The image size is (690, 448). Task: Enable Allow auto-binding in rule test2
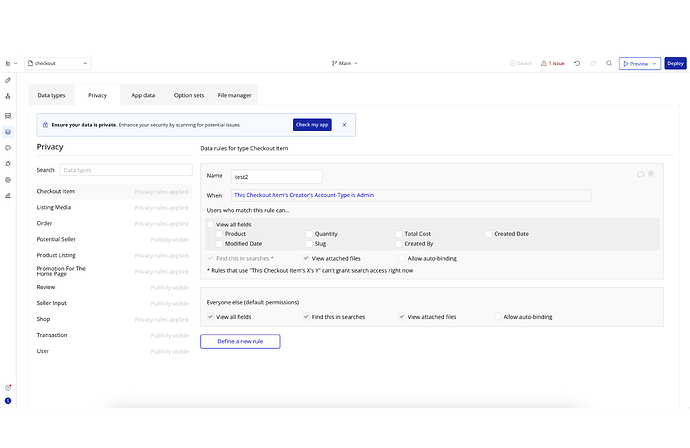click(402, 258)
